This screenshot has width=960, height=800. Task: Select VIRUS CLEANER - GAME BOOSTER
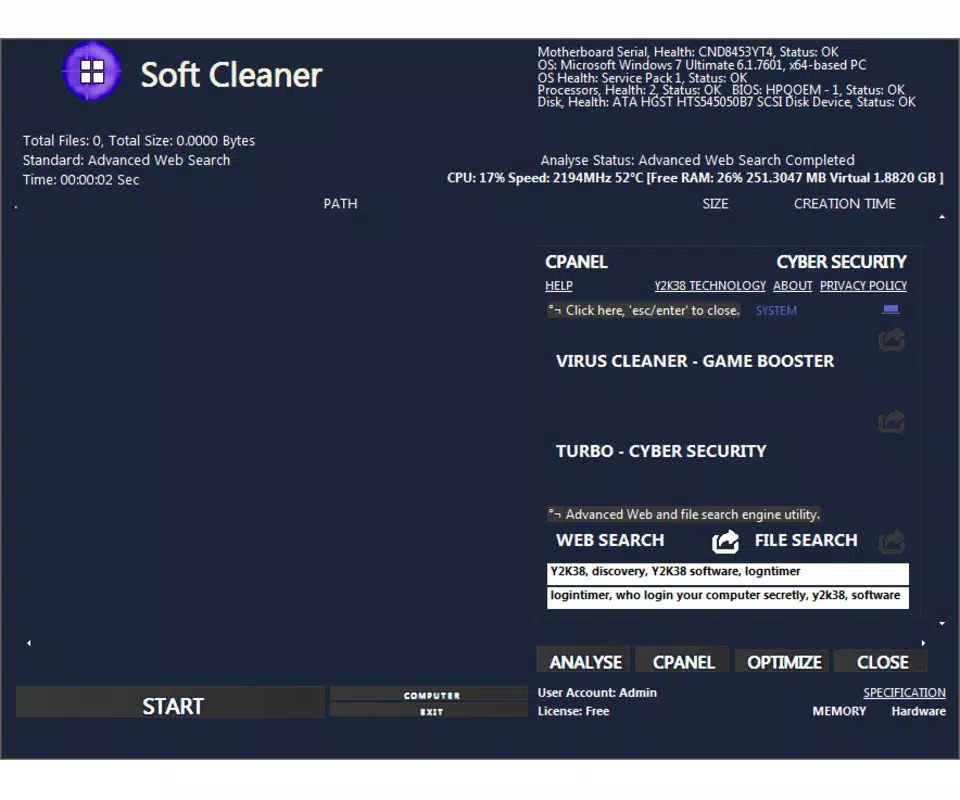694,361
